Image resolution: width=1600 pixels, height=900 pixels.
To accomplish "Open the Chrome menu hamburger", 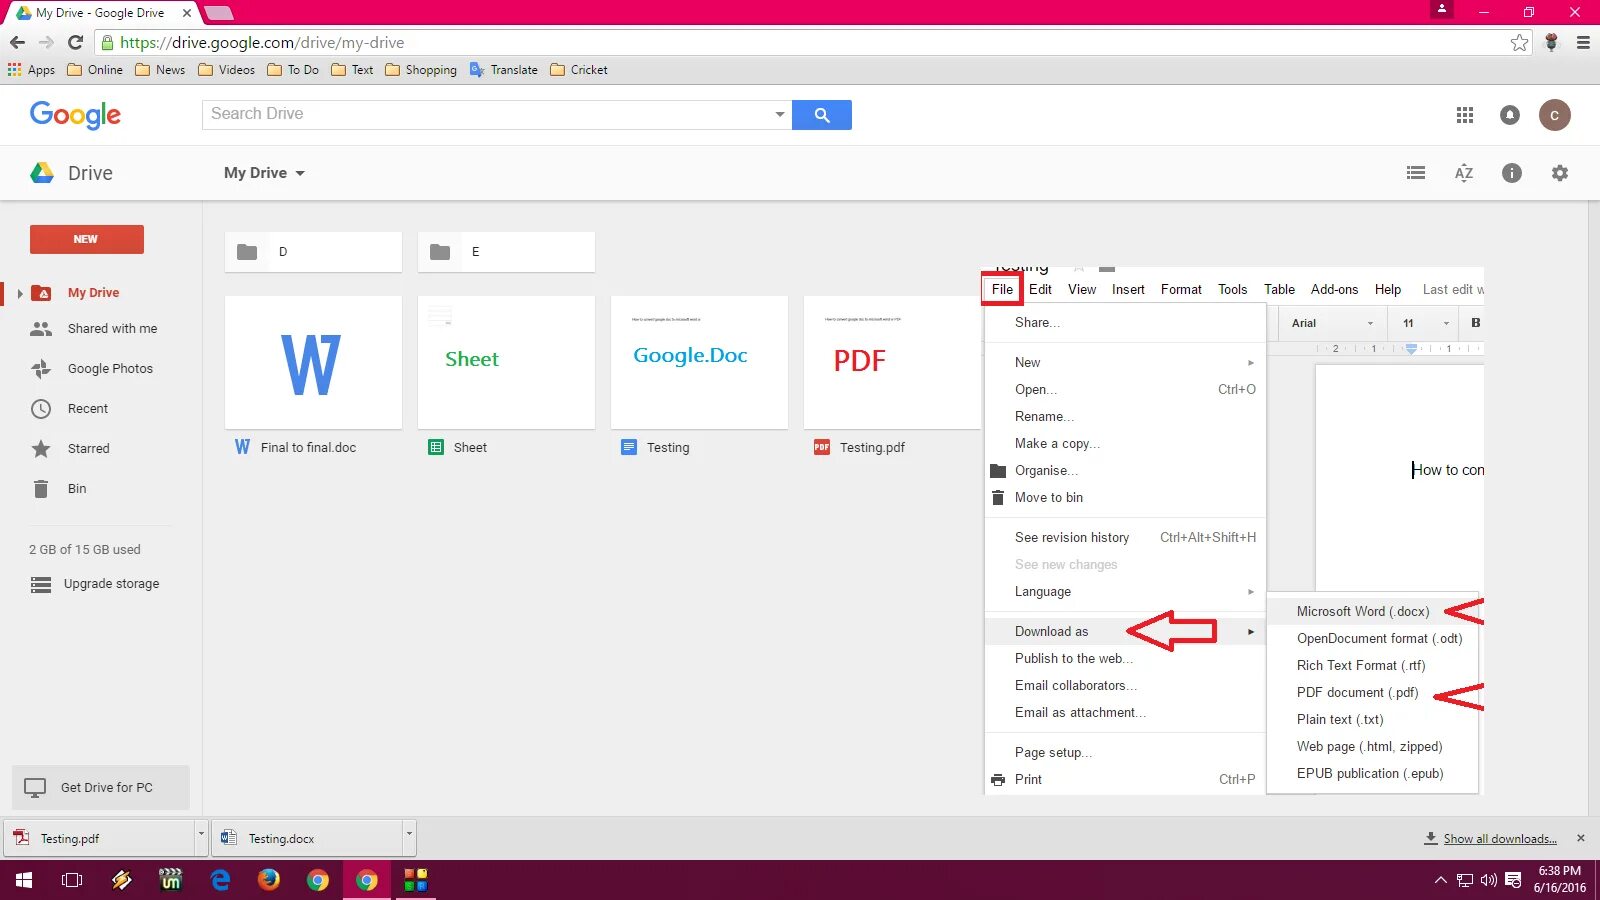I will click(x=1583, y=42).
